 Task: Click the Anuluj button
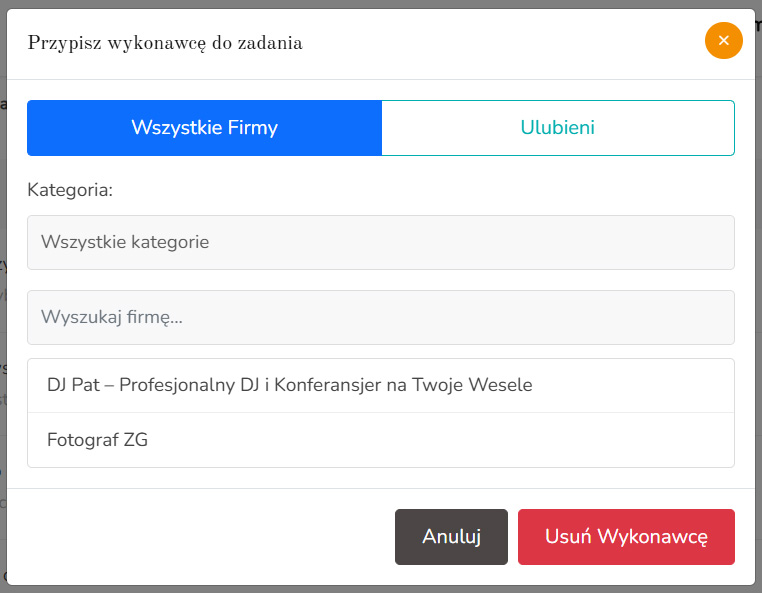click(451, 537)
